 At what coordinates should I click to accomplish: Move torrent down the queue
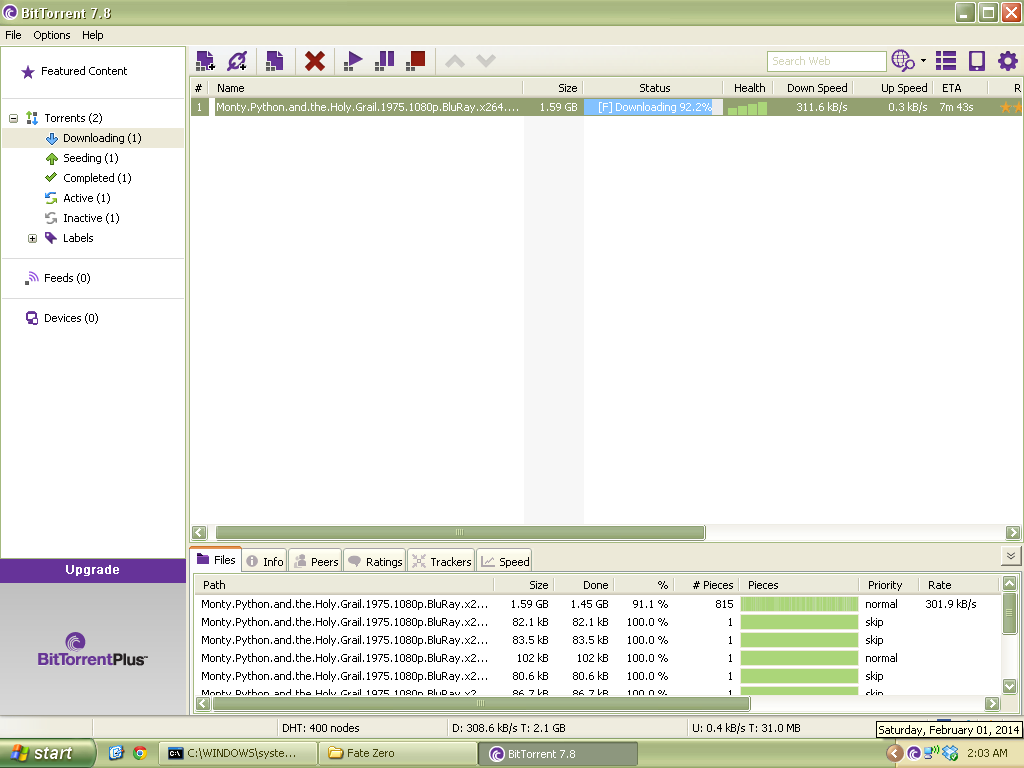[x=486, y=61]
